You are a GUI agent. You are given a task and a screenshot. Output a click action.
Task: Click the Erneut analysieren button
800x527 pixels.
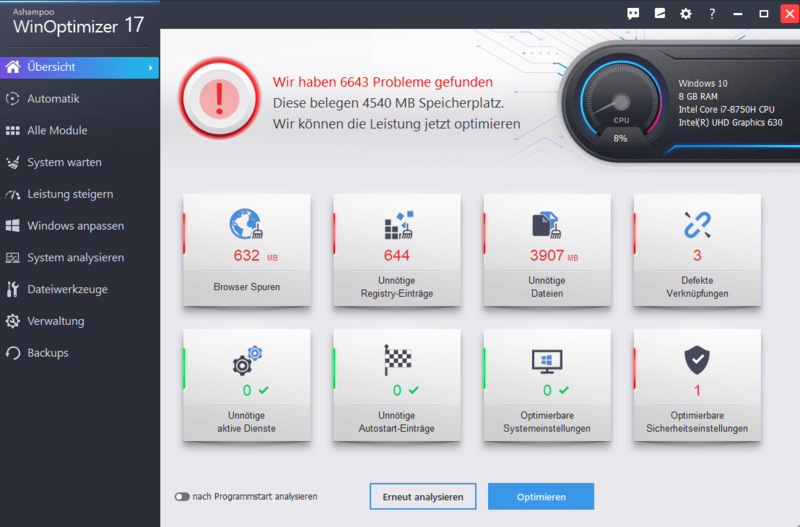[423, 496]
